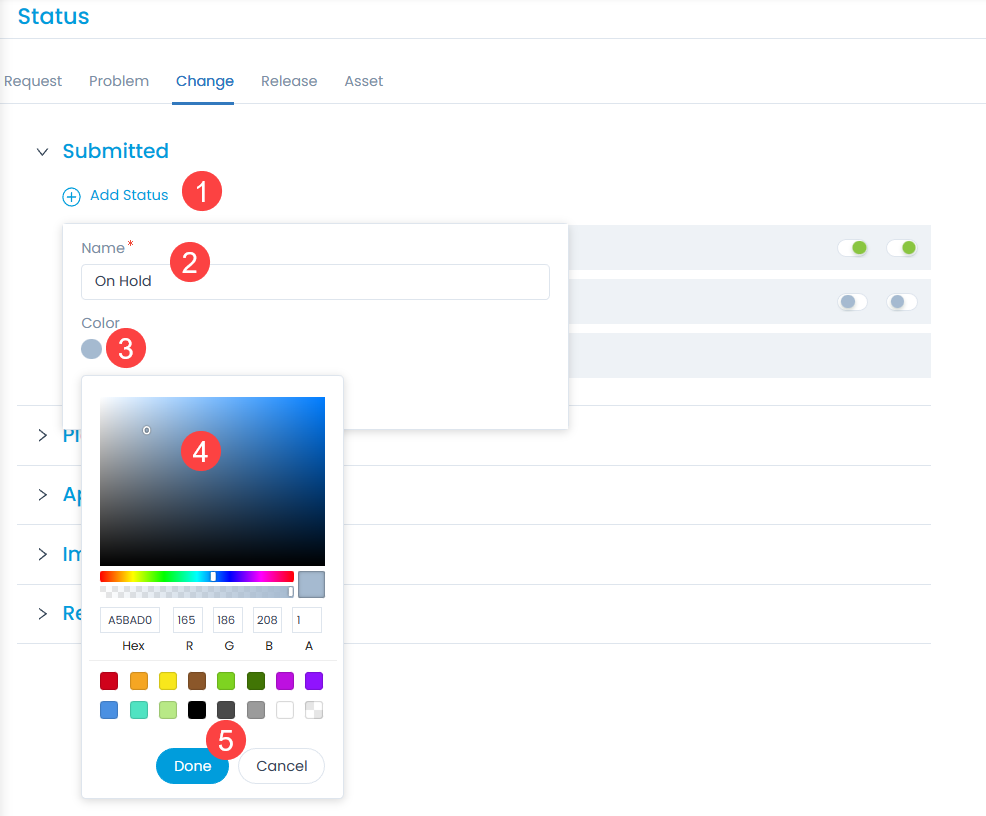Select the red preset color swatch

coord(109,681)
